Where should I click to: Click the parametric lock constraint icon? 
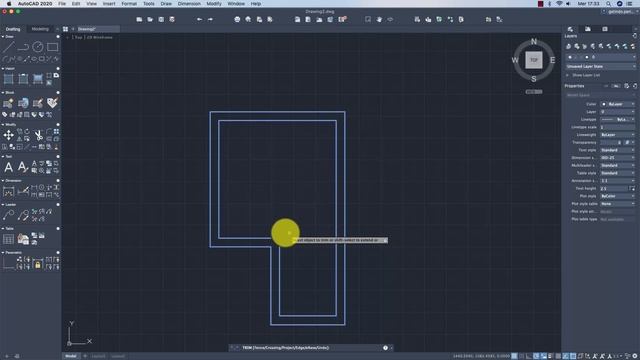[38, 264]
